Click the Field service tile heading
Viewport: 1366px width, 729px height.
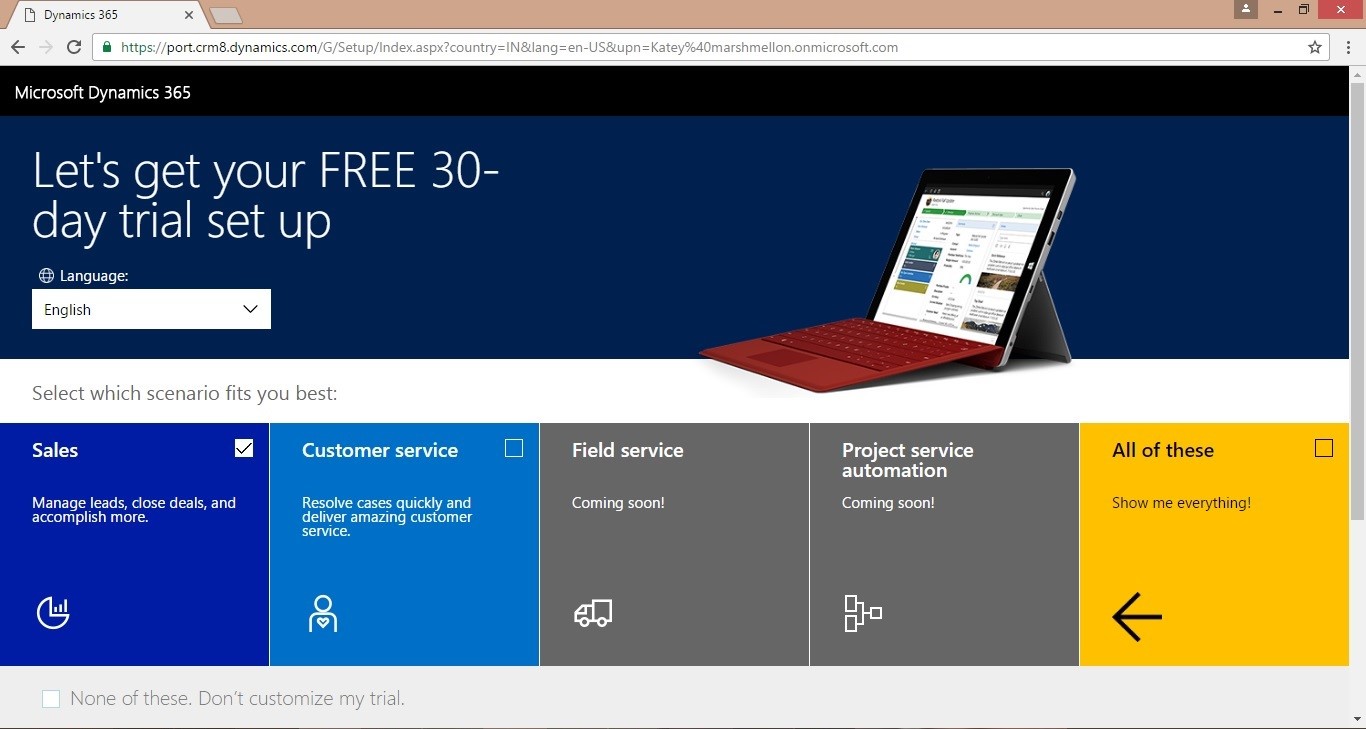coord(628,450)
